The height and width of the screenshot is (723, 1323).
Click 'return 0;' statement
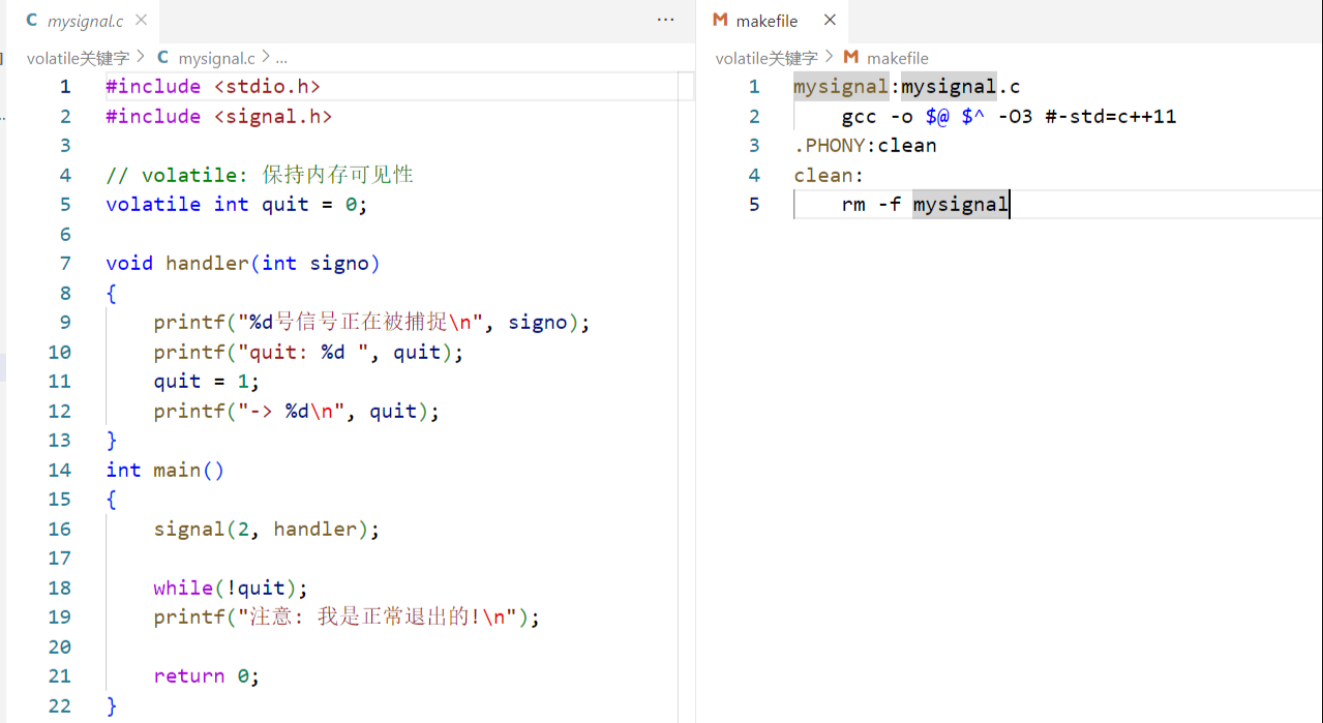pyautogui.click(x=207, y=676)
